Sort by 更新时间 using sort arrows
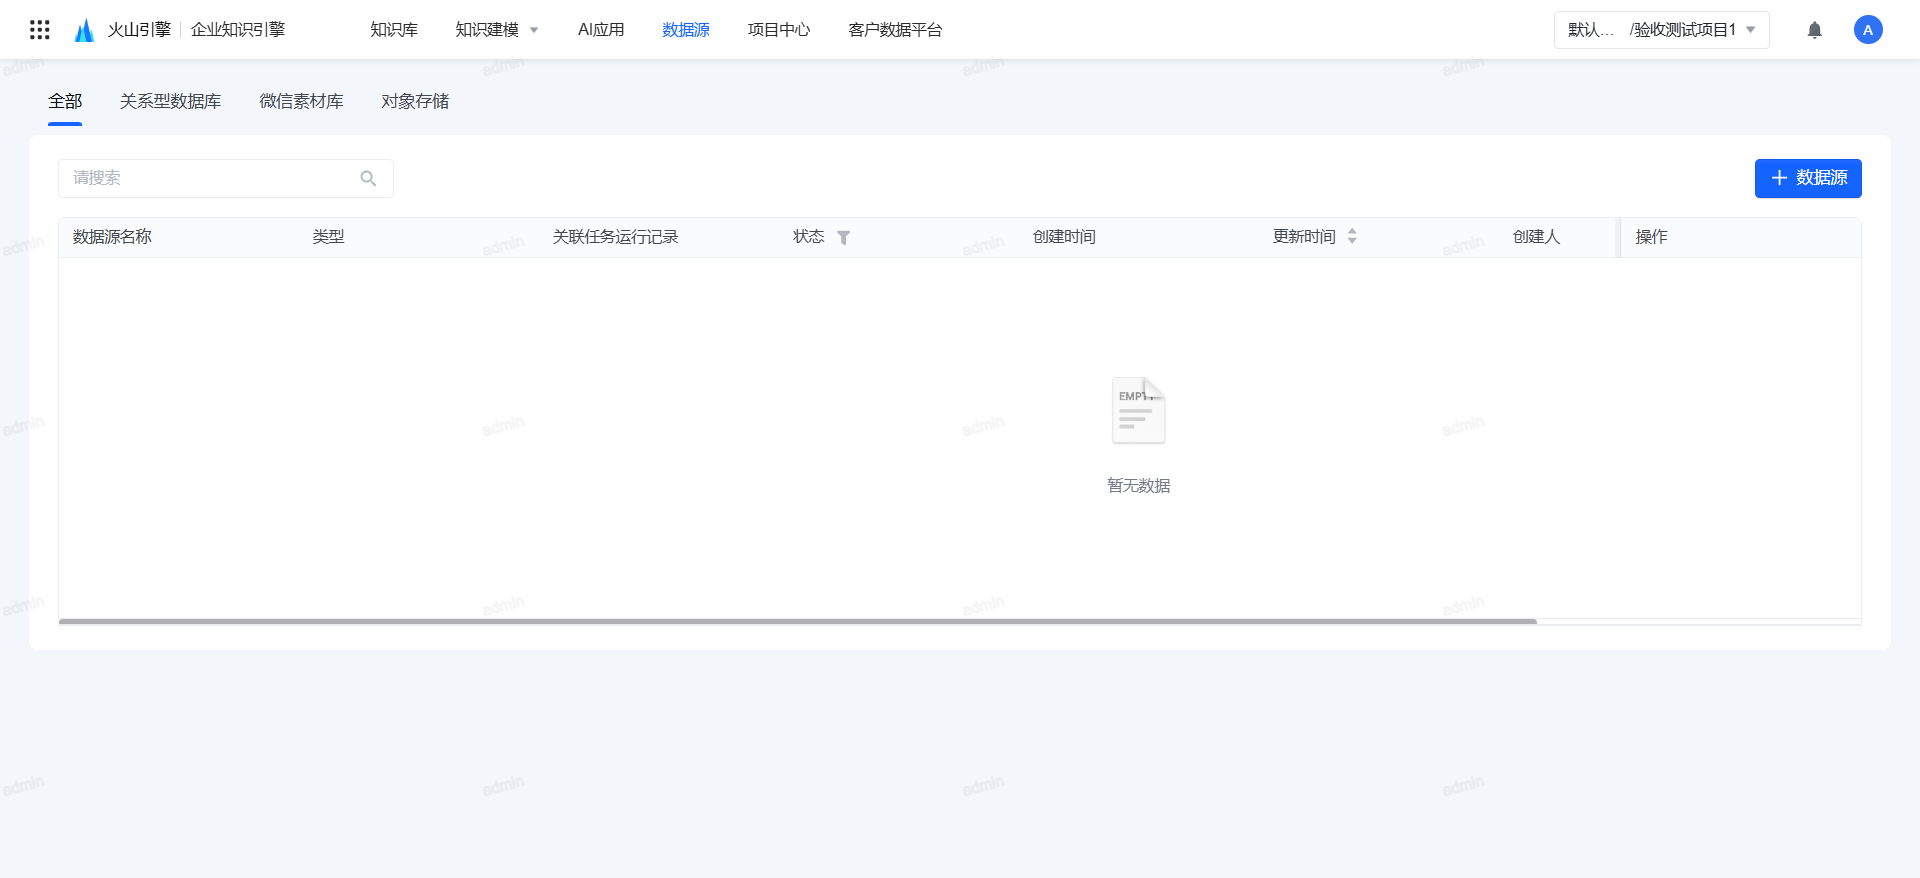Screen dimensions: 1920x878 [x=1352, y=236]
